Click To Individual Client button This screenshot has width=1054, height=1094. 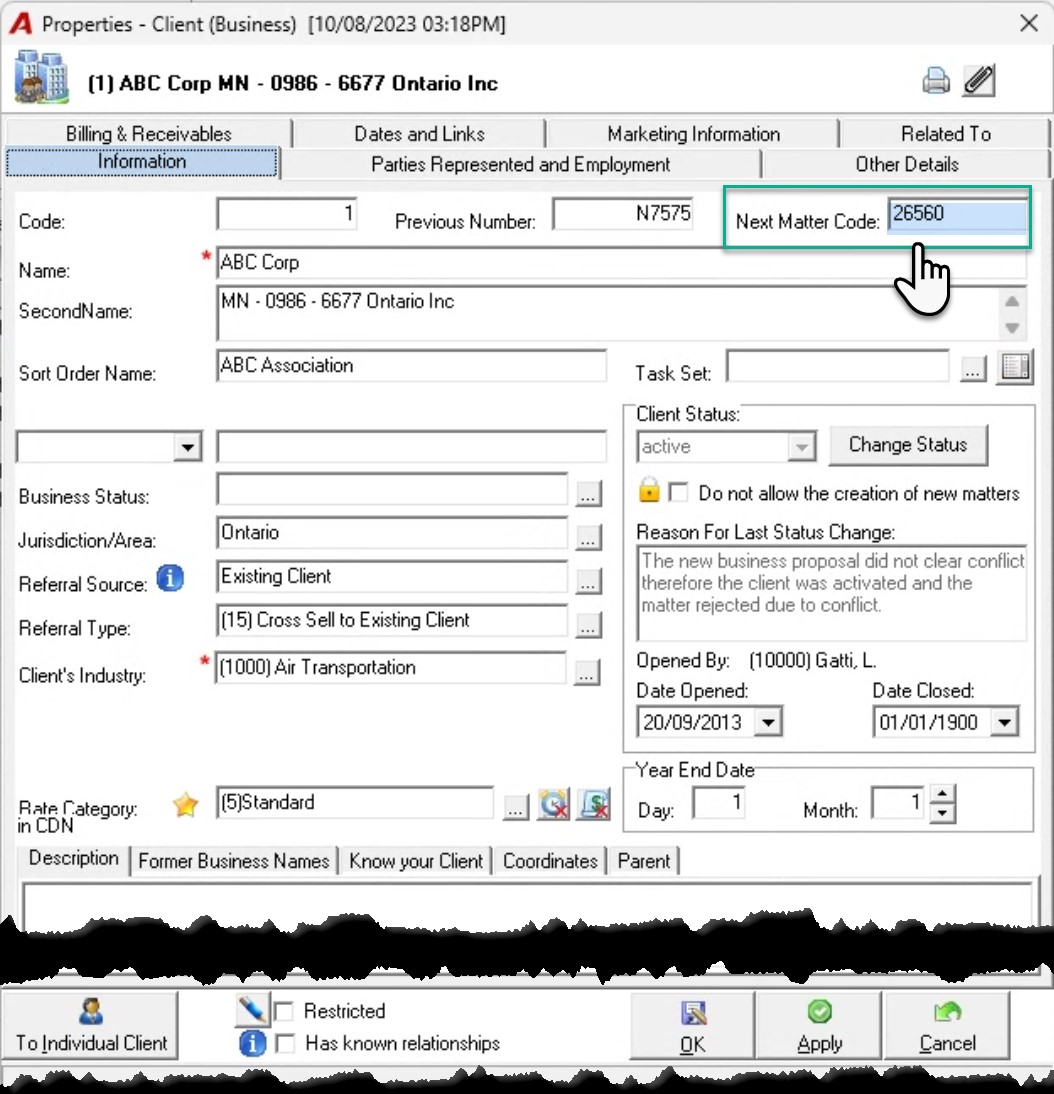click(91, 1026)
